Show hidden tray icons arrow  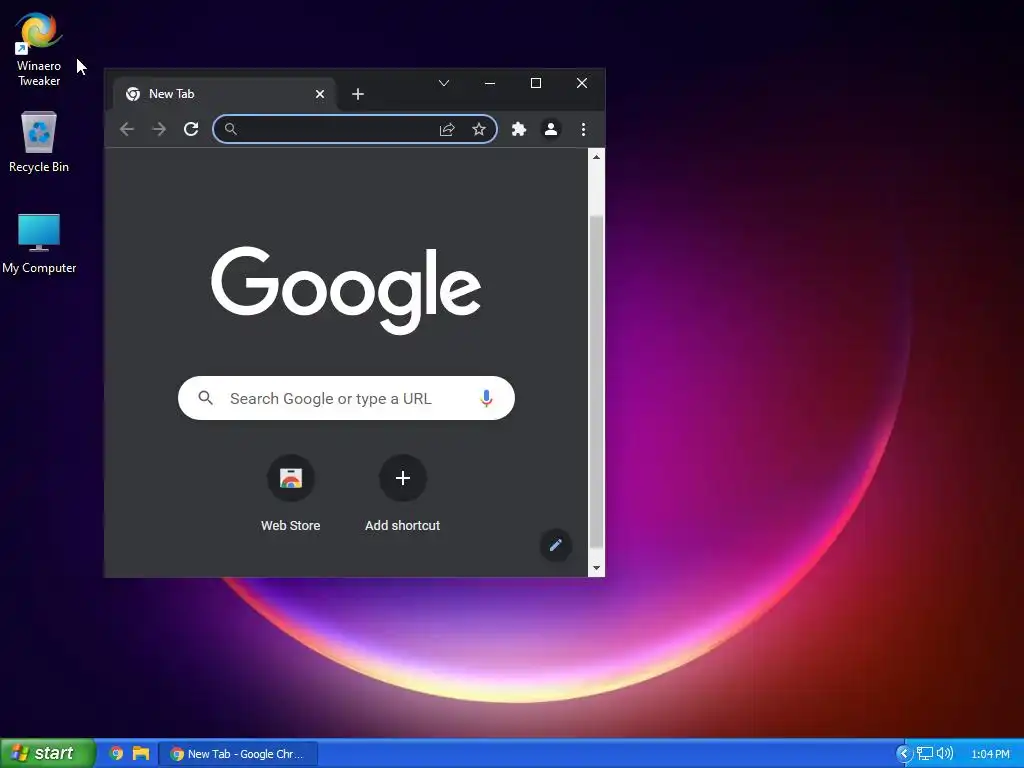904,754
